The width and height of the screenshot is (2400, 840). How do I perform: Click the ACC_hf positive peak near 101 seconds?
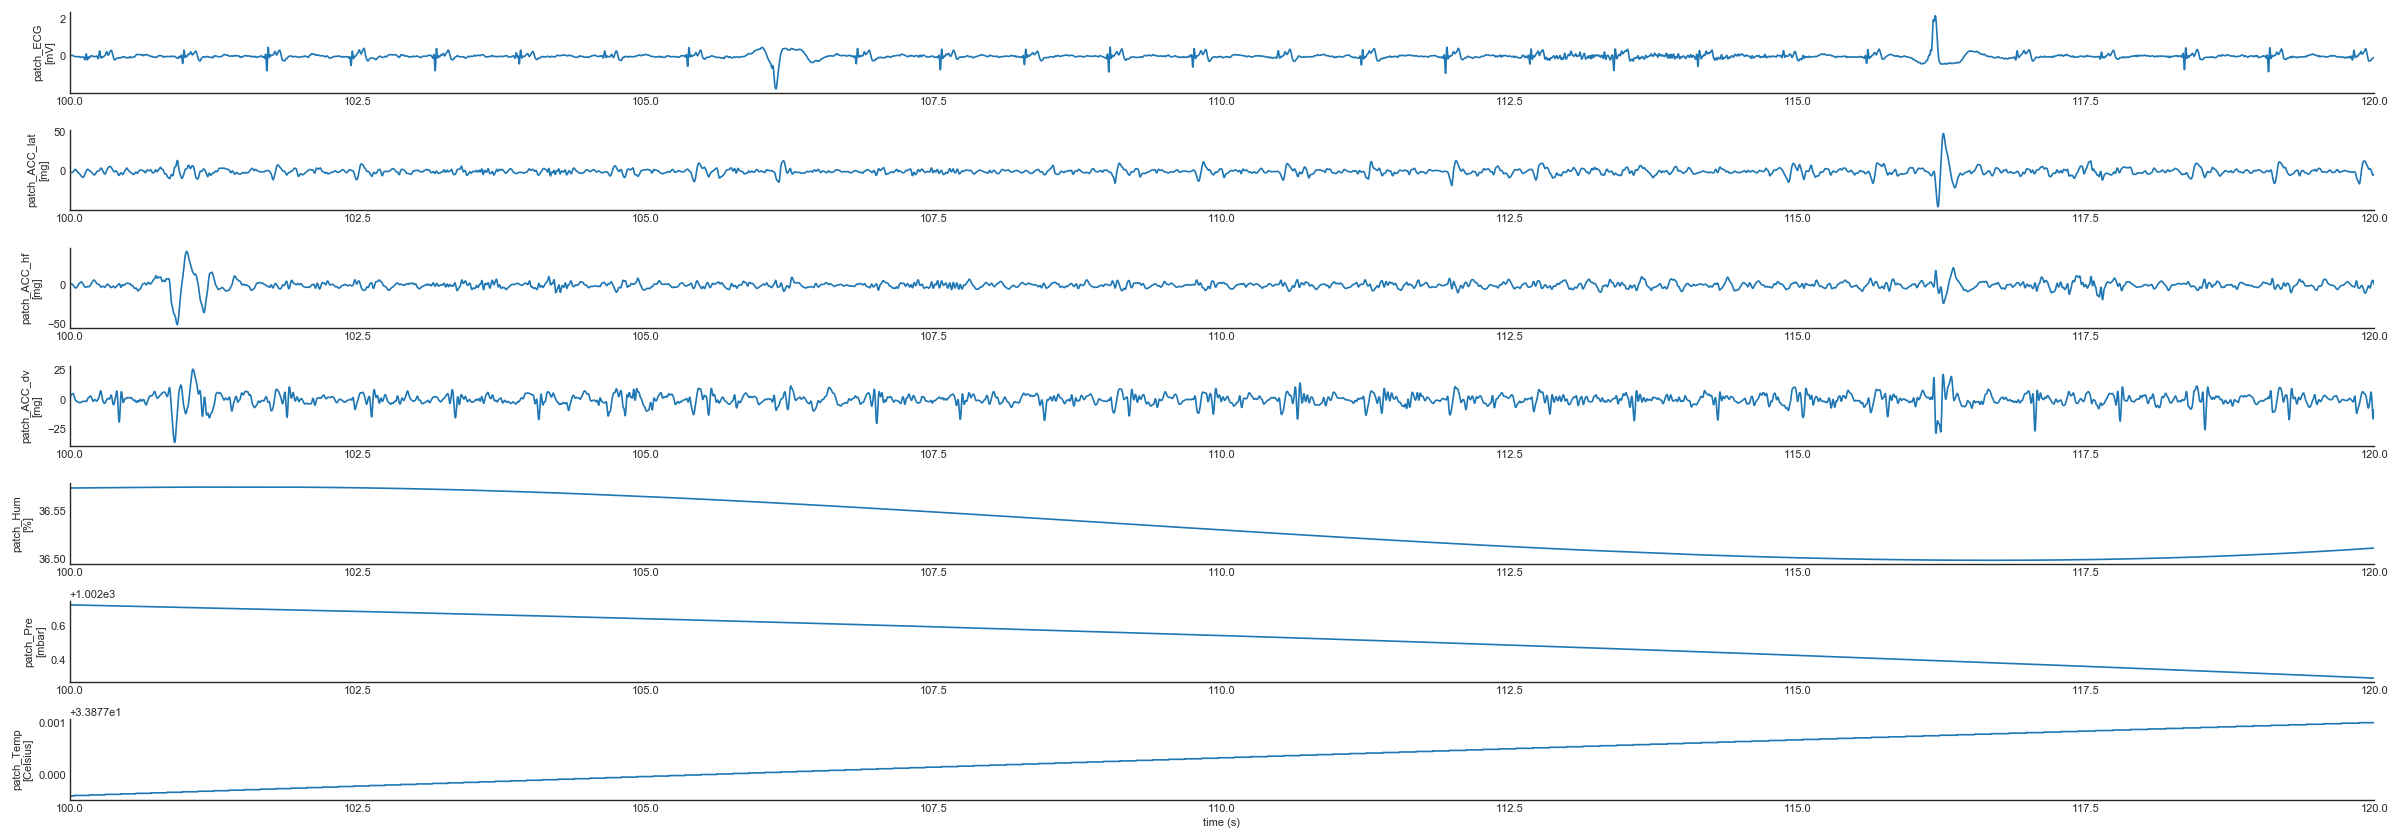pyautogui.click(x=187, y=253)
